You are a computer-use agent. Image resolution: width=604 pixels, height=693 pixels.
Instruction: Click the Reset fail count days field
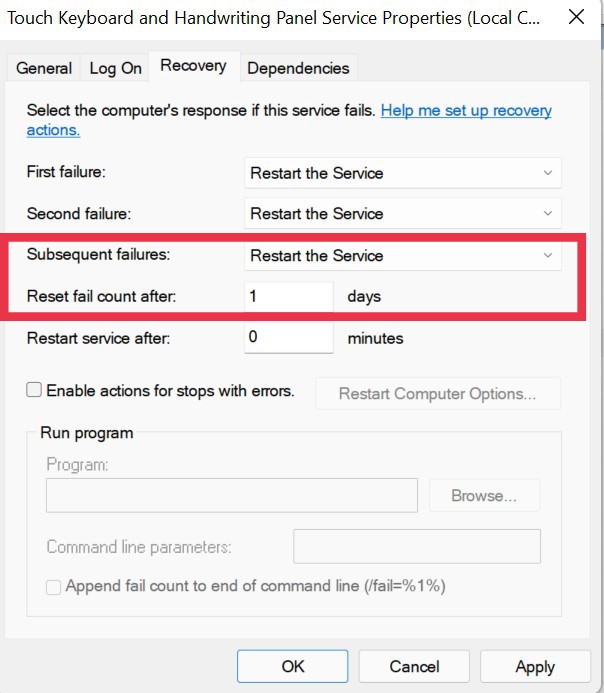pos(288,296)
